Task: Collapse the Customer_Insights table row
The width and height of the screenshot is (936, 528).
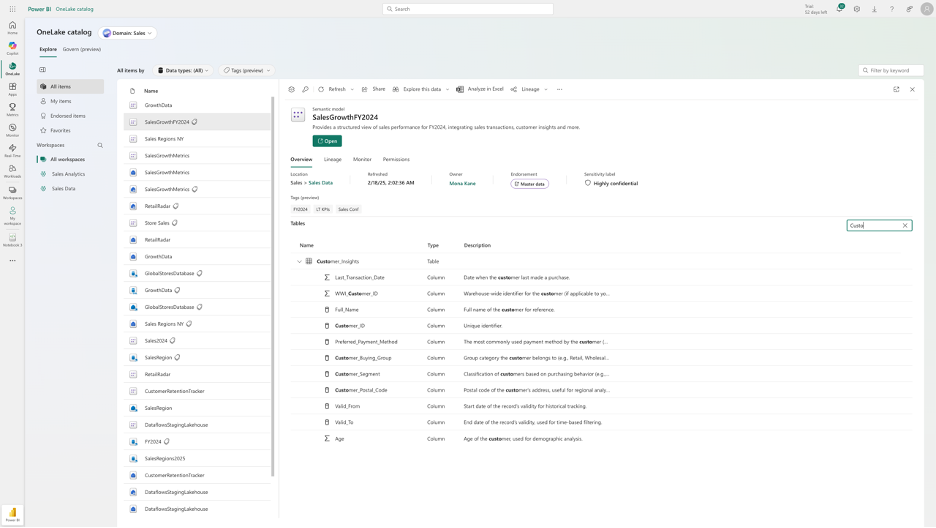Action: pos(299,261)
